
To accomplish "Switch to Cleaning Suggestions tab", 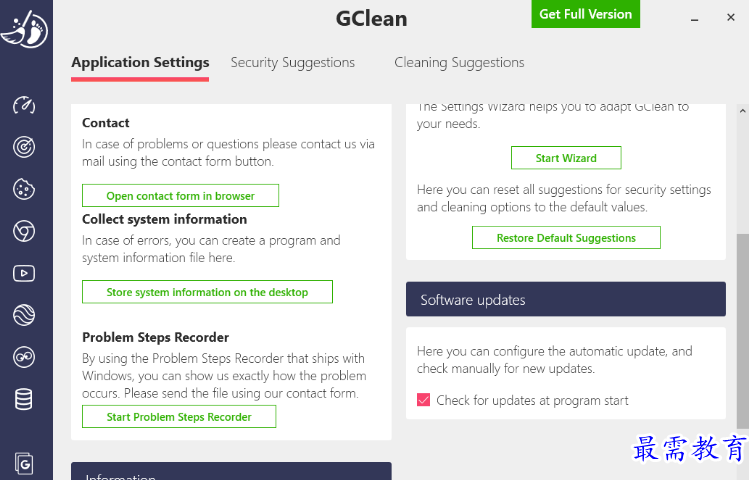I will tap(459, 62).
